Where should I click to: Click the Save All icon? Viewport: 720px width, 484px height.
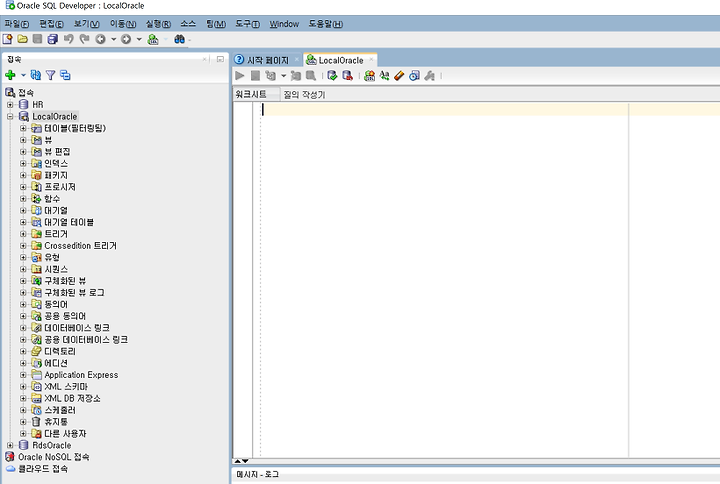click(x=53, y=39)
